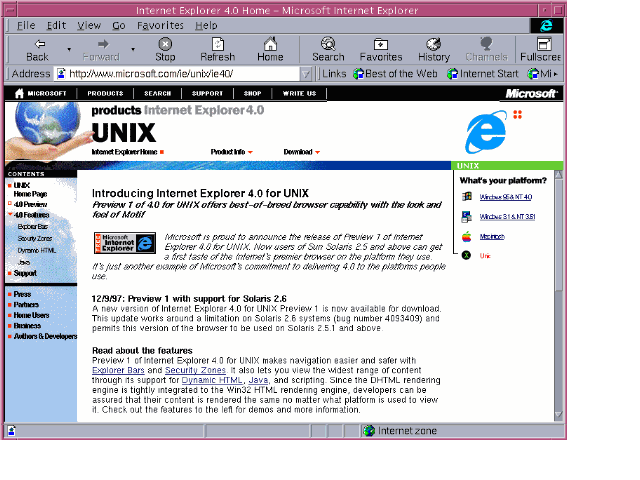Click the red Unix platform link
Image resolution: width=640 pixels, height=480 pixels.
coord(485,256)
